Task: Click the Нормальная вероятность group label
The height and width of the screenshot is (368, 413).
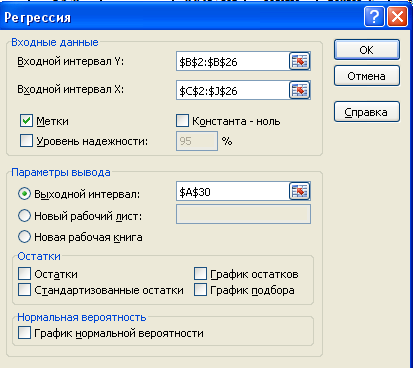Action: click(x=82, y=317)
